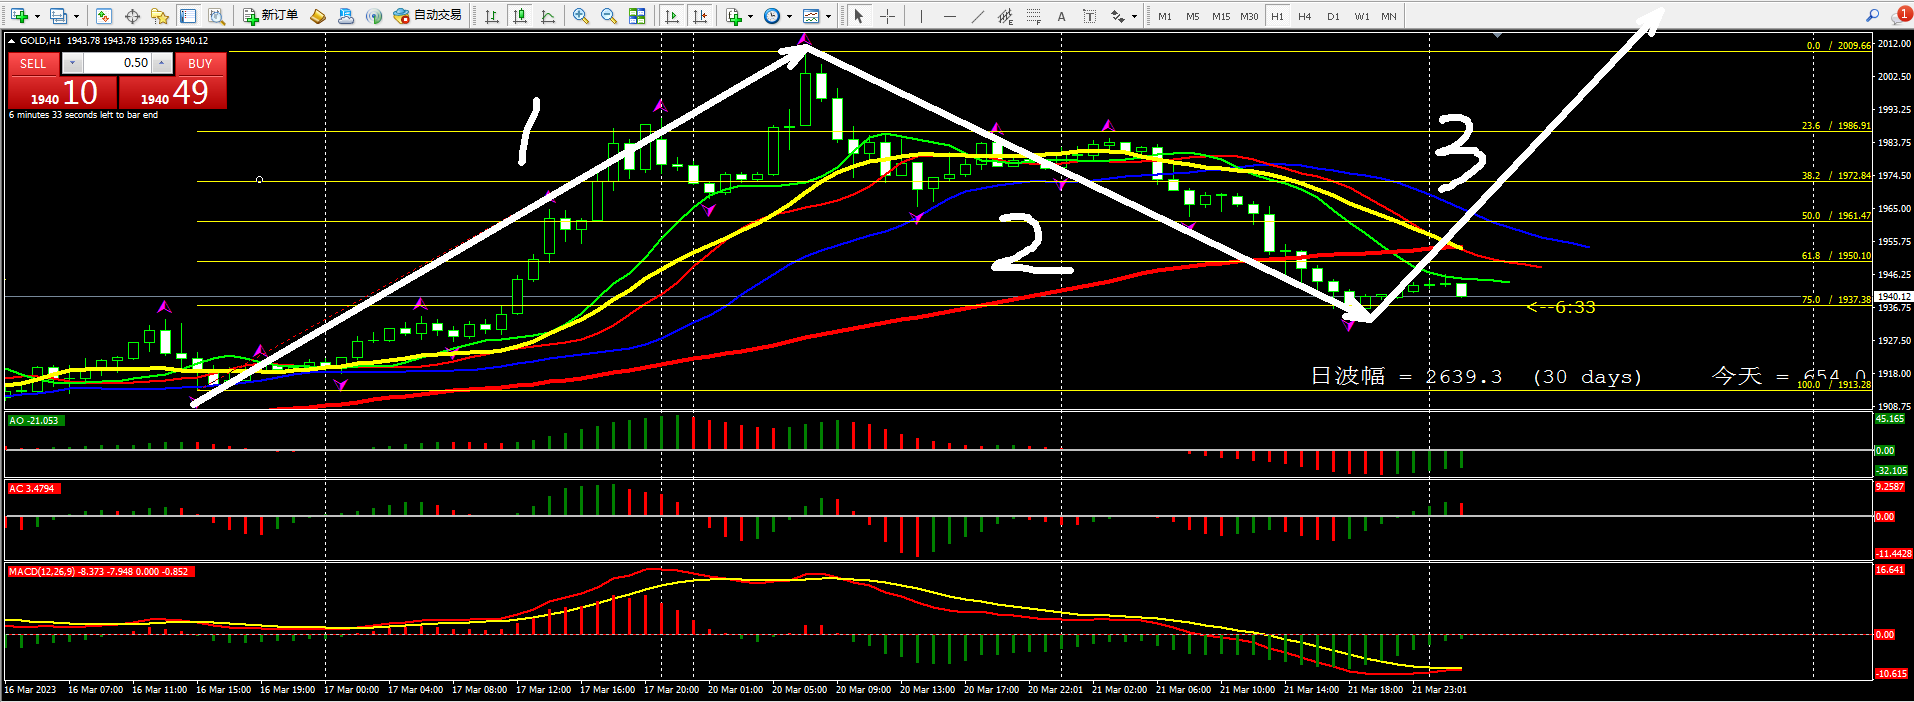Click the 0.50 lot volume field

coord(116,63)
